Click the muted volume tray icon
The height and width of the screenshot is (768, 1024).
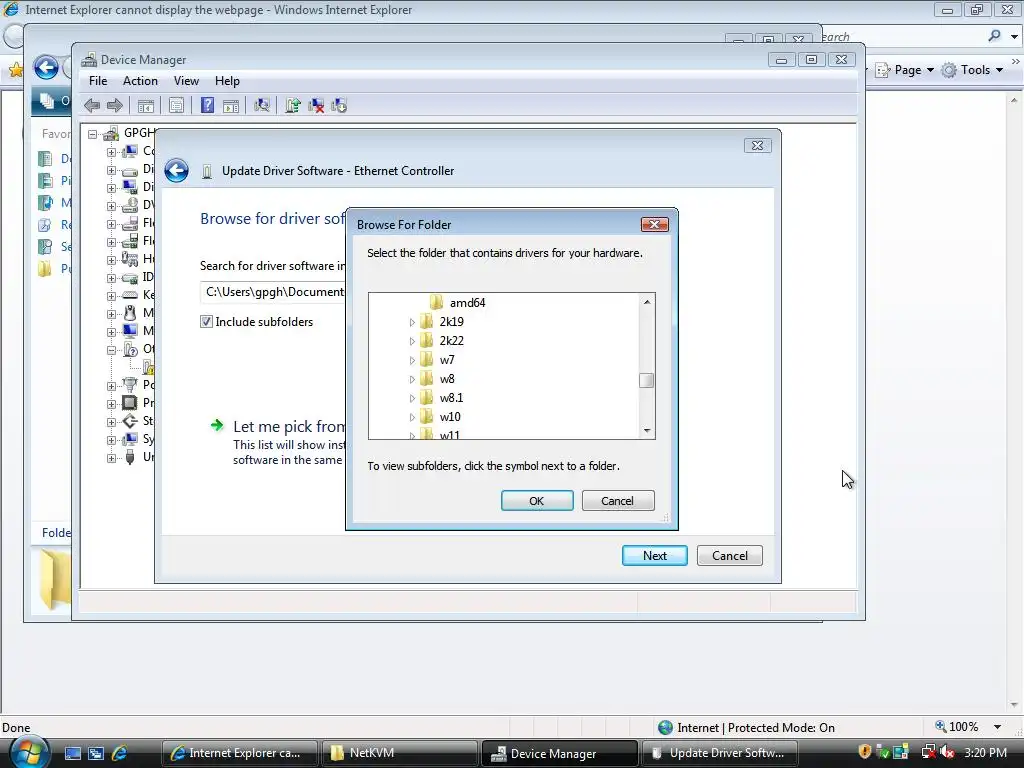point(947,752)
